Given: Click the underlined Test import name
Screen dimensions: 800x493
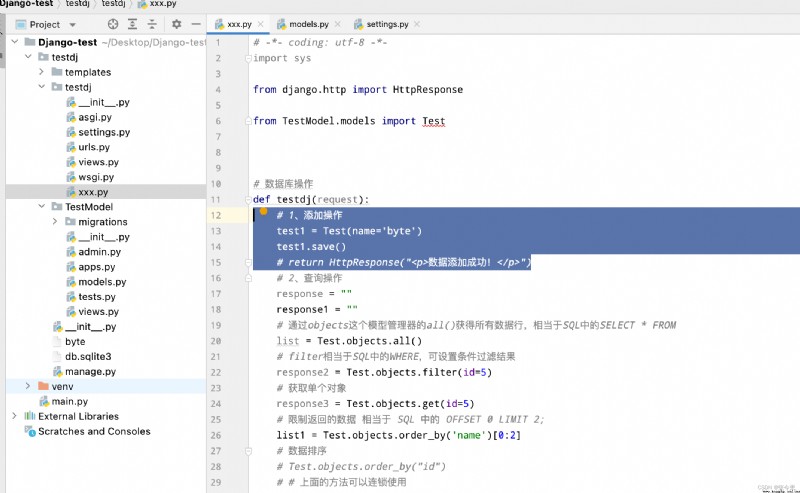Looking at the screenshot, I should point(434,121).
